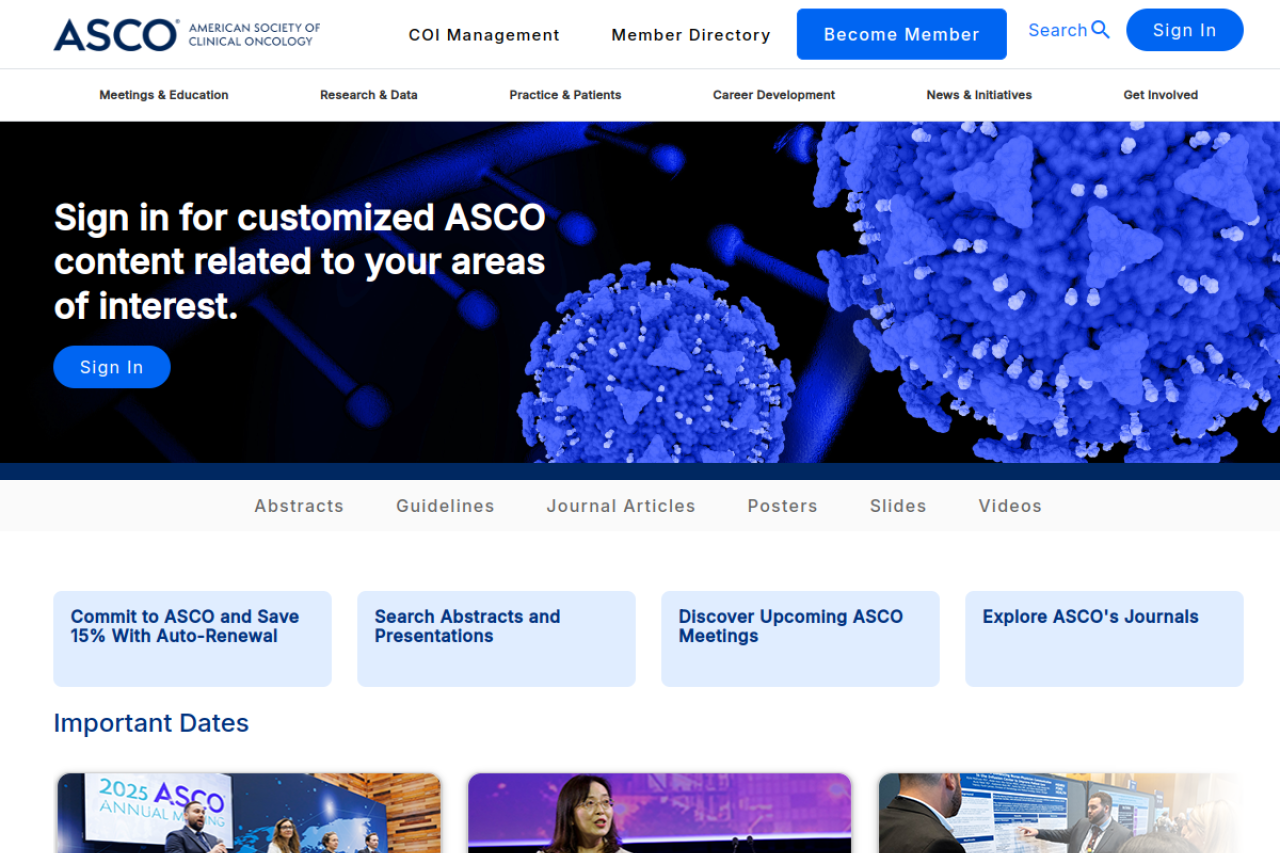Open the News & Initiatives menu
Image resolution: width=1280 pixels, height=853 pixels.
tap(979, 95)
